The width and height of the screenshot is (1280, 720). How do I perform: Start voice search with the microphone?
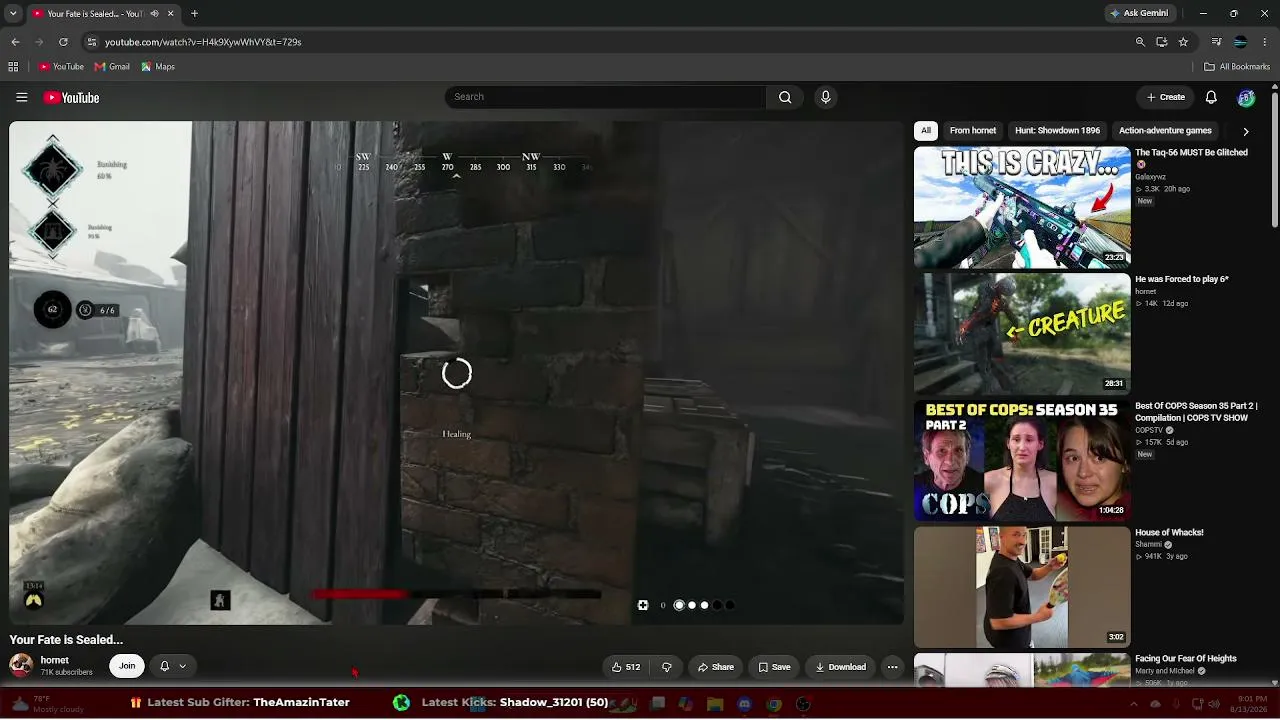(x=825, y=97)
